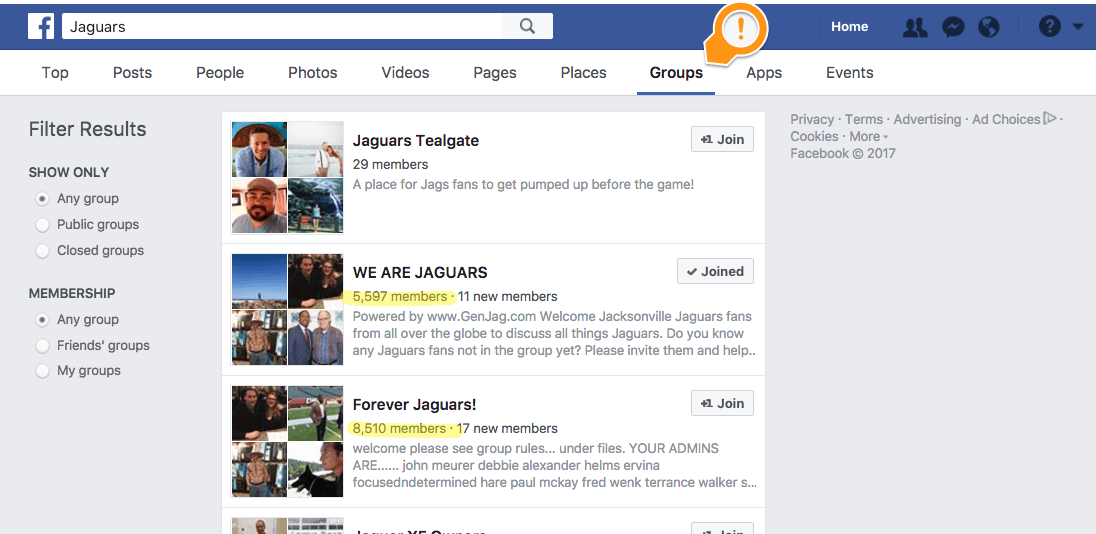
Task: Join the Forever Jaguars! group
Action: click(x=722, y=403)
